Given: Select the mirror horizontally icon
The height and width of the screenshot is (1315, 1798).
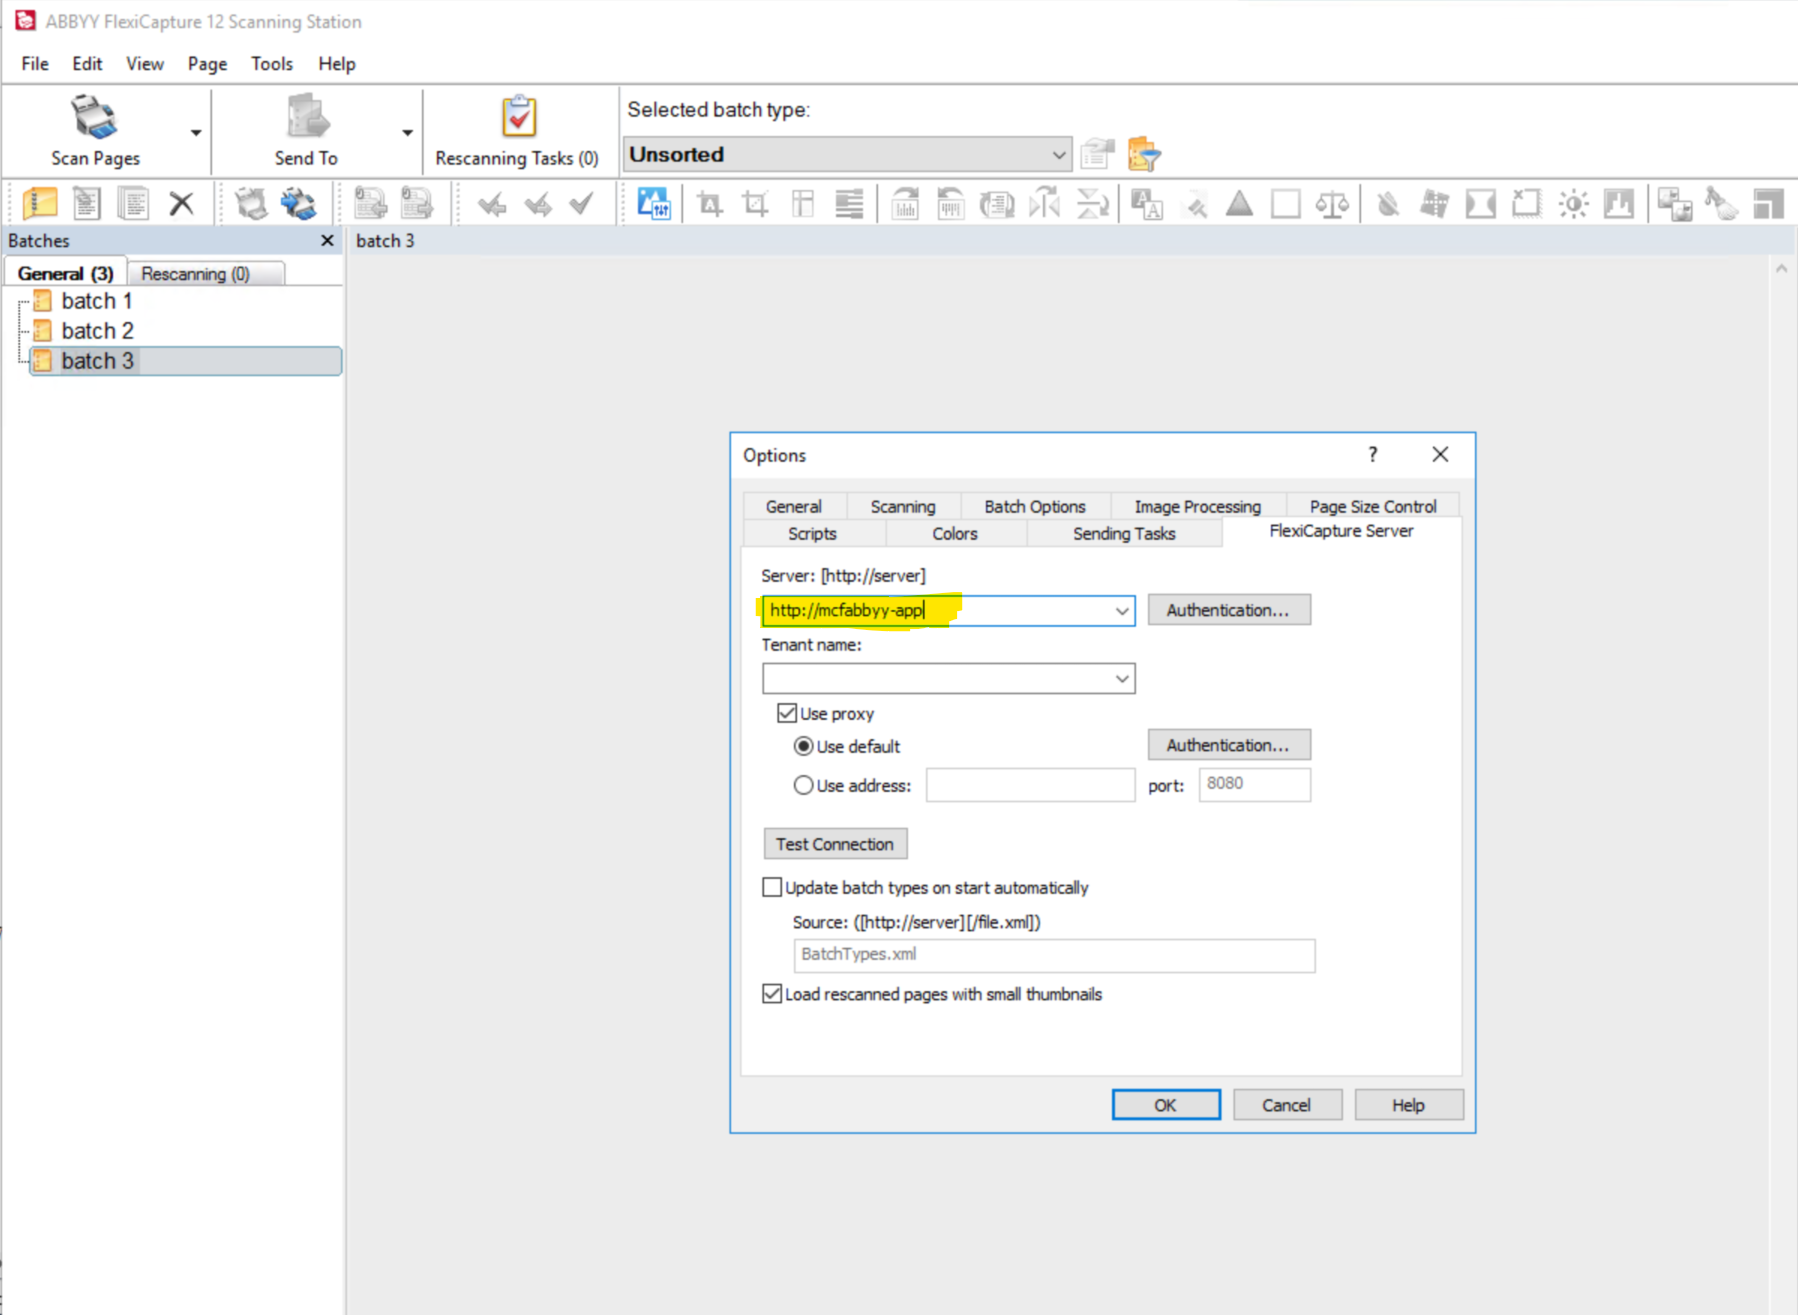Looking at the screenshot, I should [x=1044, y=204].
